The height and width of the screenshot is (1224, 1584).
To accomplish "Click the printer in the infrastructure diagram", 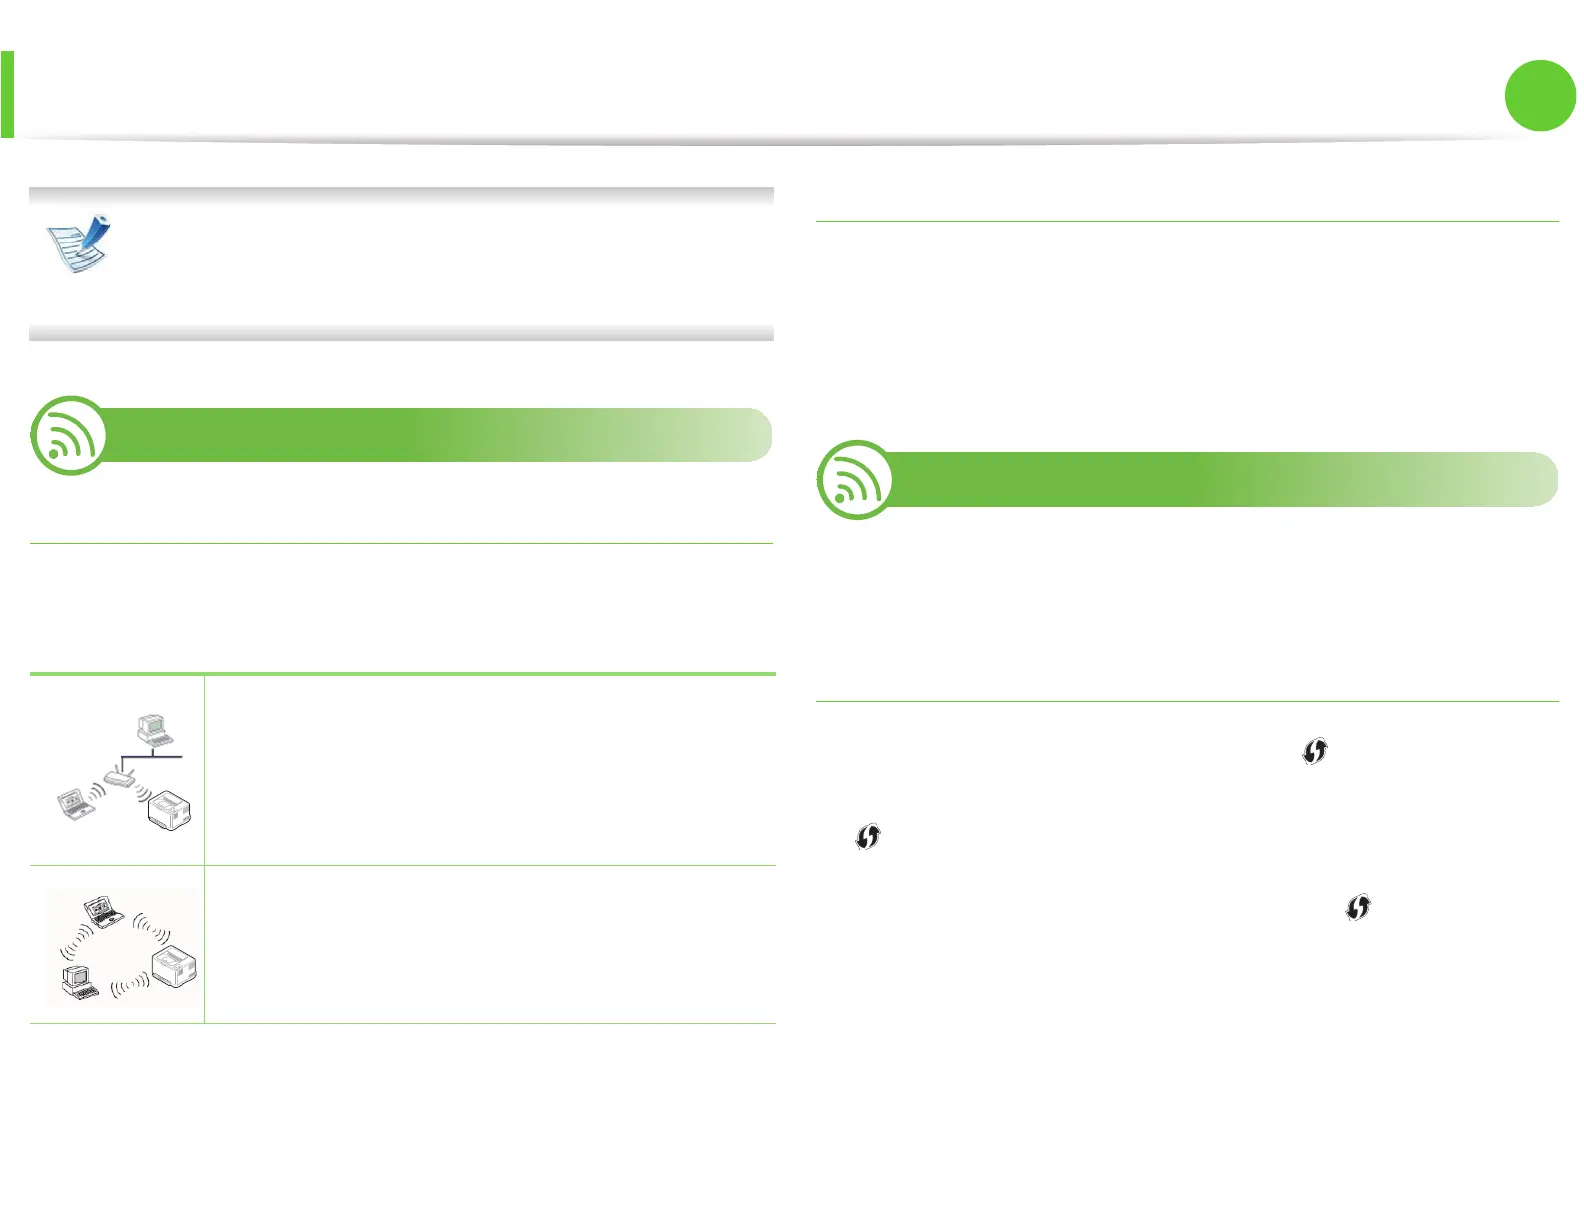I will (169, 807).
